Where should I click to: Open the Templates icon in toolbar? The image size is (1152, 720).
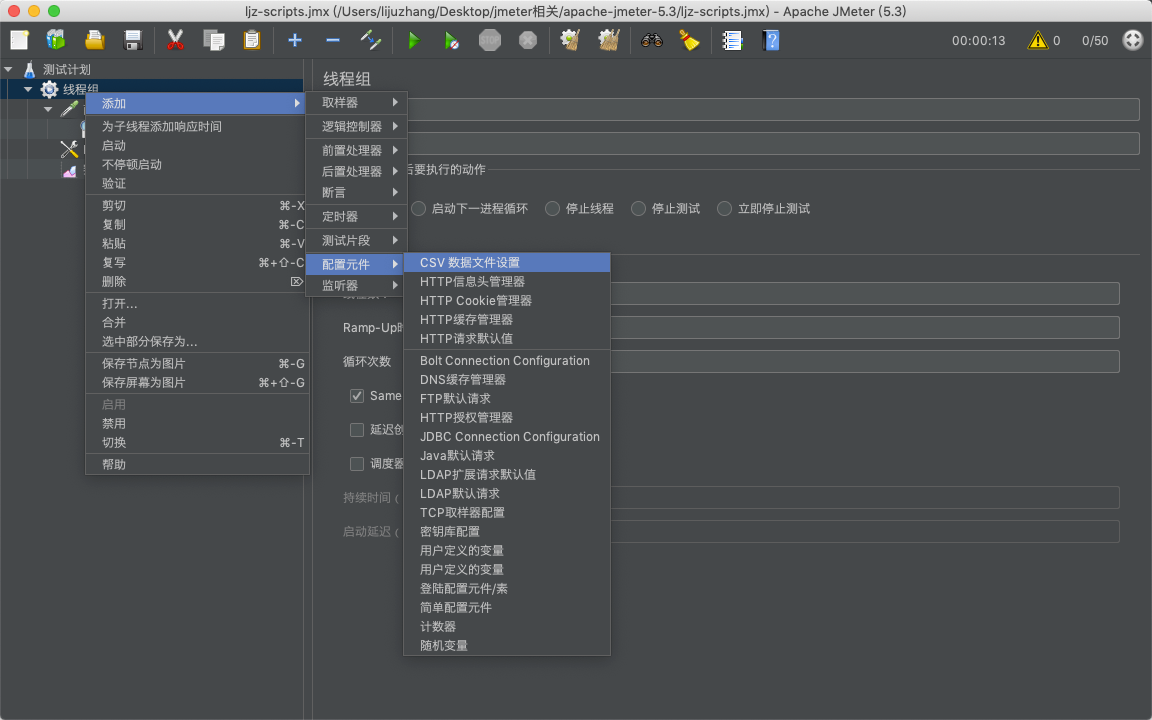coord(56,40)
